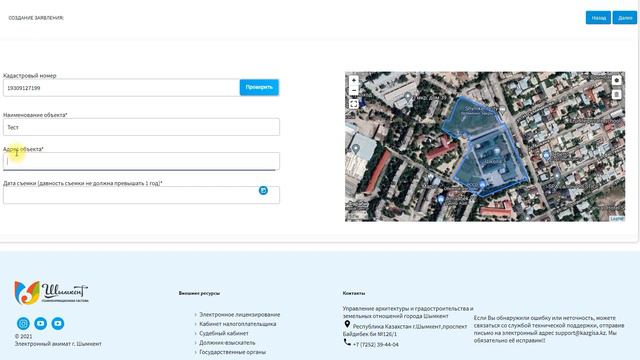Click the Проверить button to verify the cadastral number
The height and width of the screenshot is (360, 640).
(259, 87)
